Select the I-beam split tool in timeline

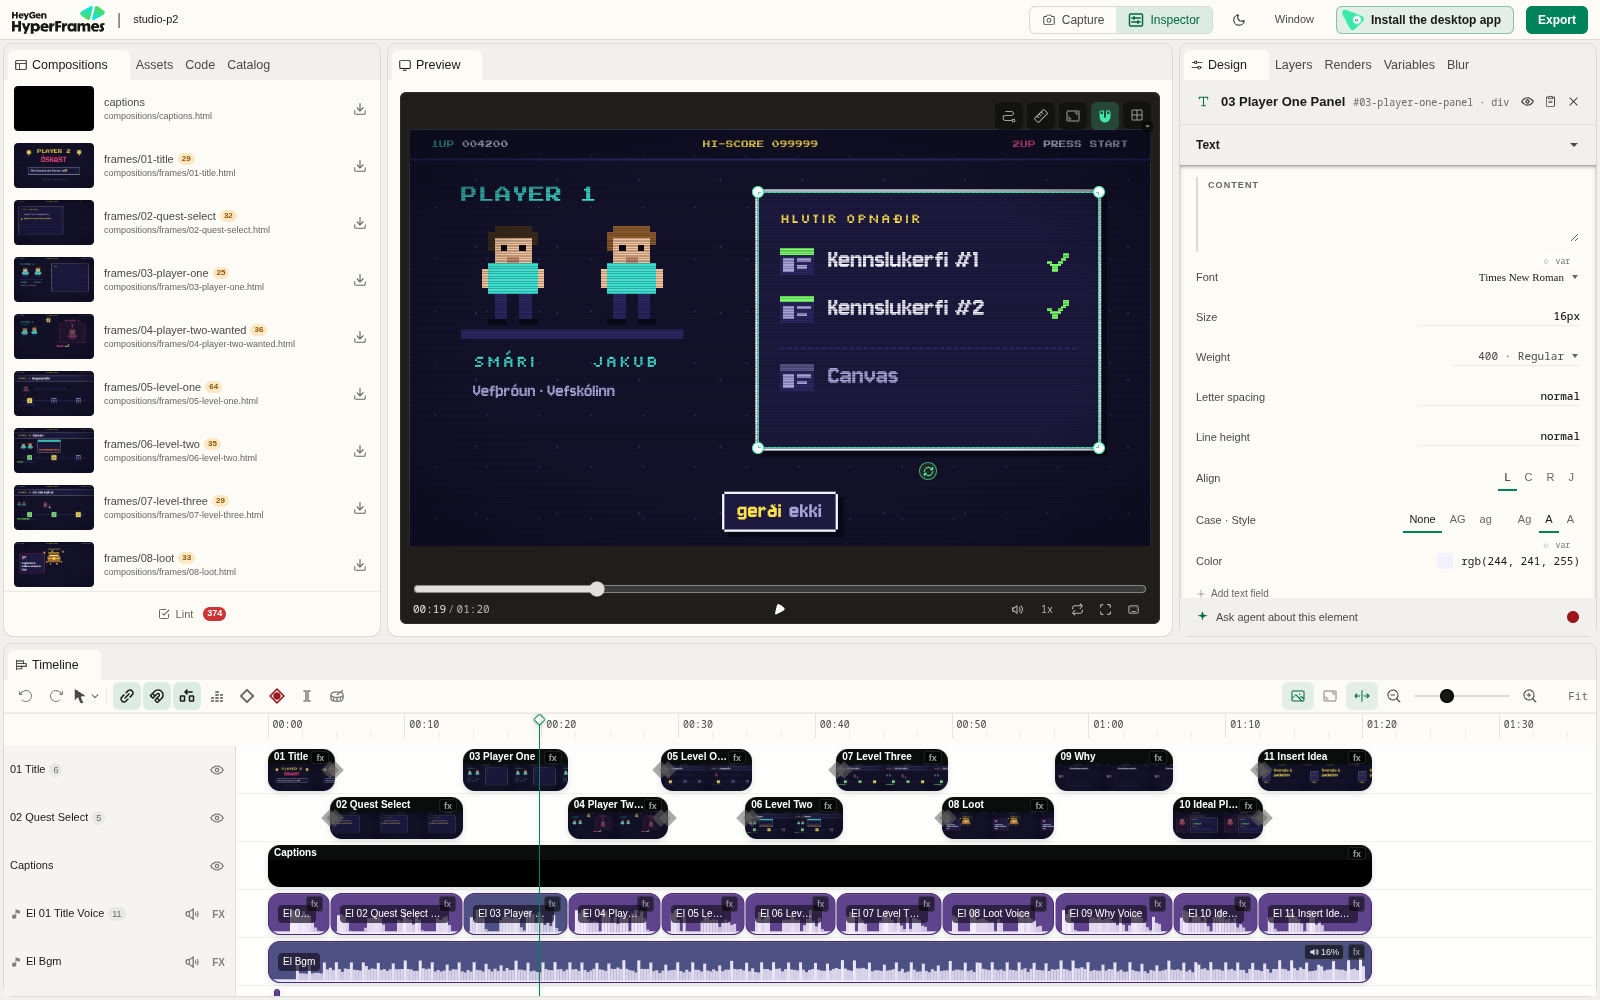pos(307,696)
